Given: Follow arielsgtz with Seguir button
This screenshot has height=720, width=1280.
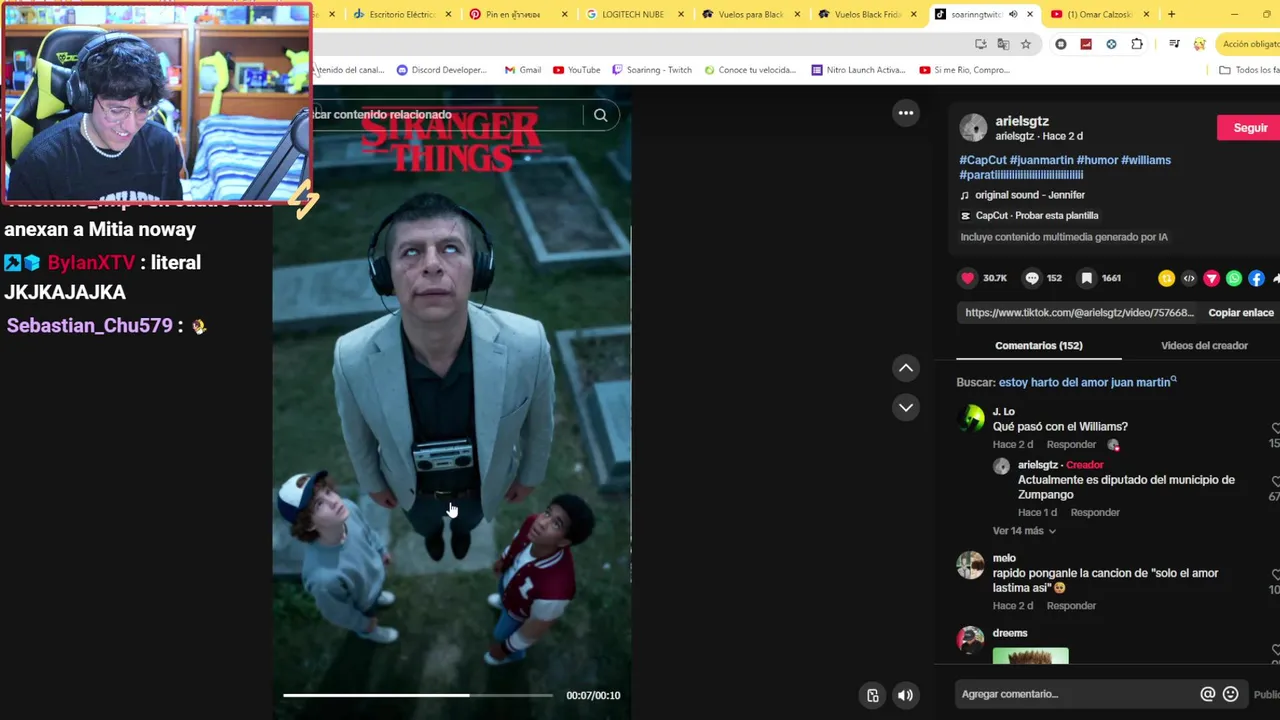Looking at the screenshot, I should click(1249, 128).
